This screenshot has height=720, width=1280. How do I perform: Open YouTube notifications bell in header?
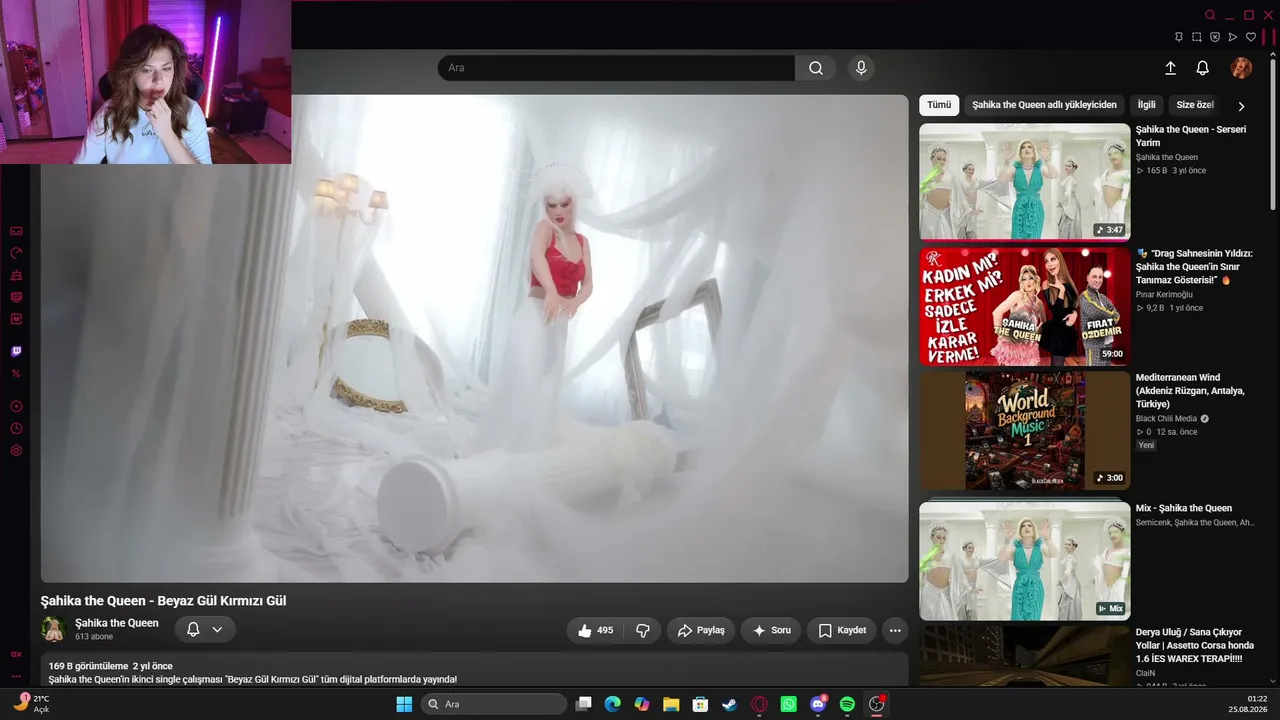click(1203, 68)
